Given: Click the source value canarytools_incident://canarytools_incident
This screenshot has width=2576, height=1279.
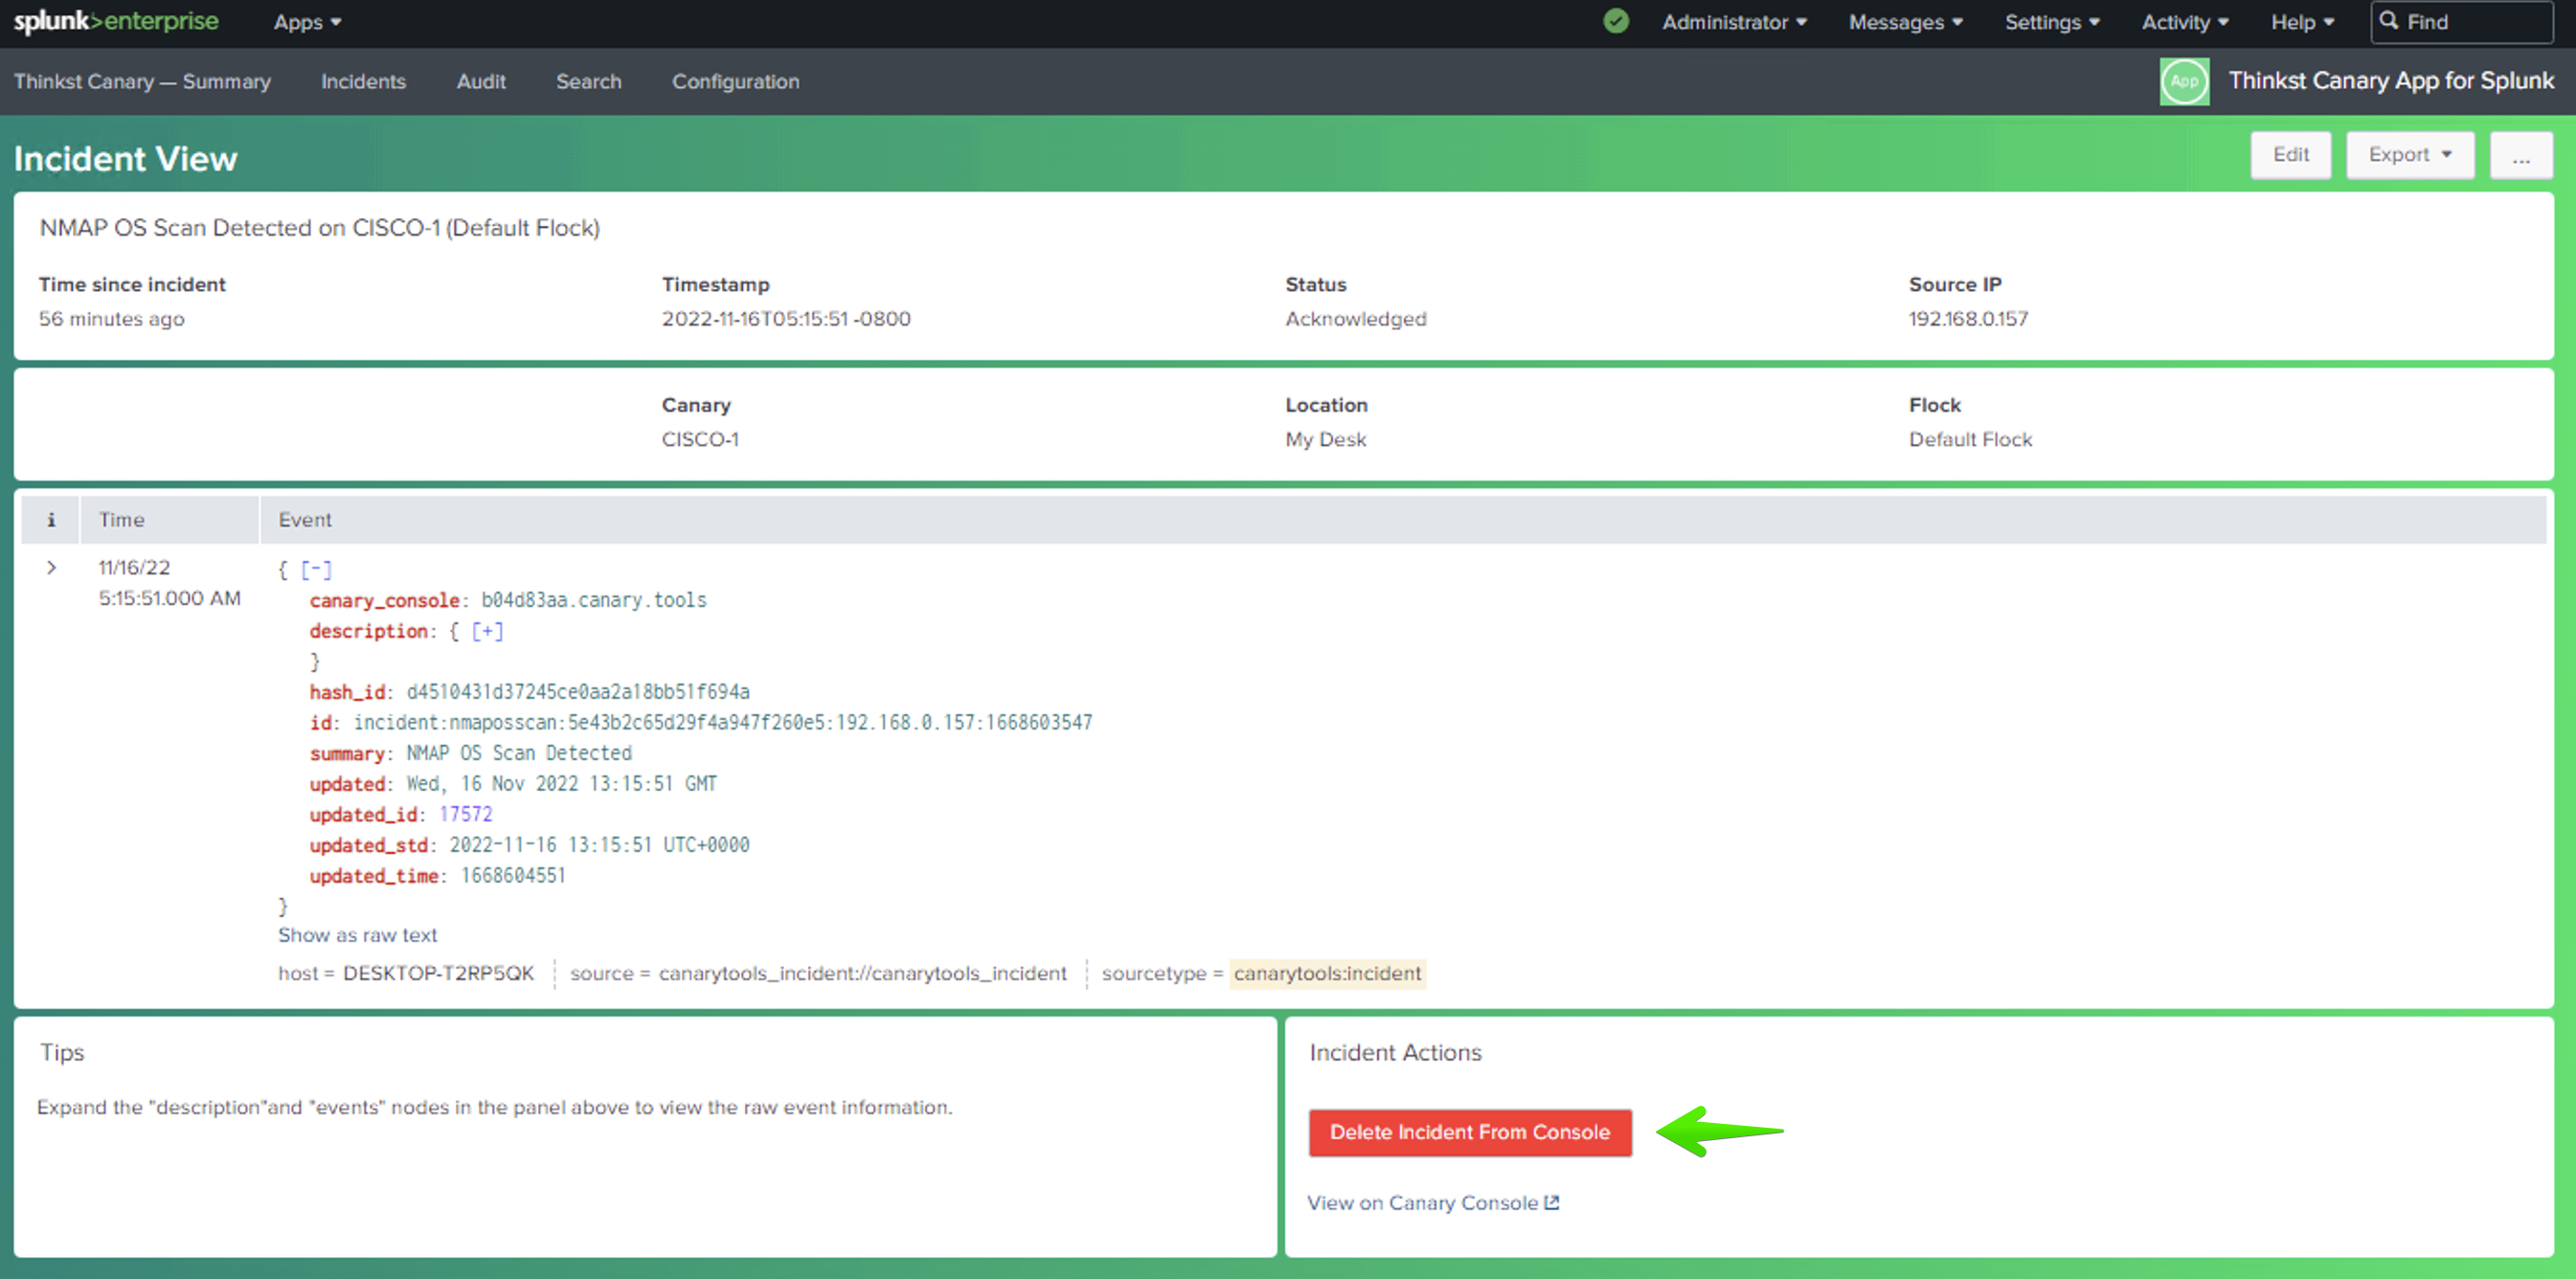Looking at the screenshot, I should click(x=862, y=973).
